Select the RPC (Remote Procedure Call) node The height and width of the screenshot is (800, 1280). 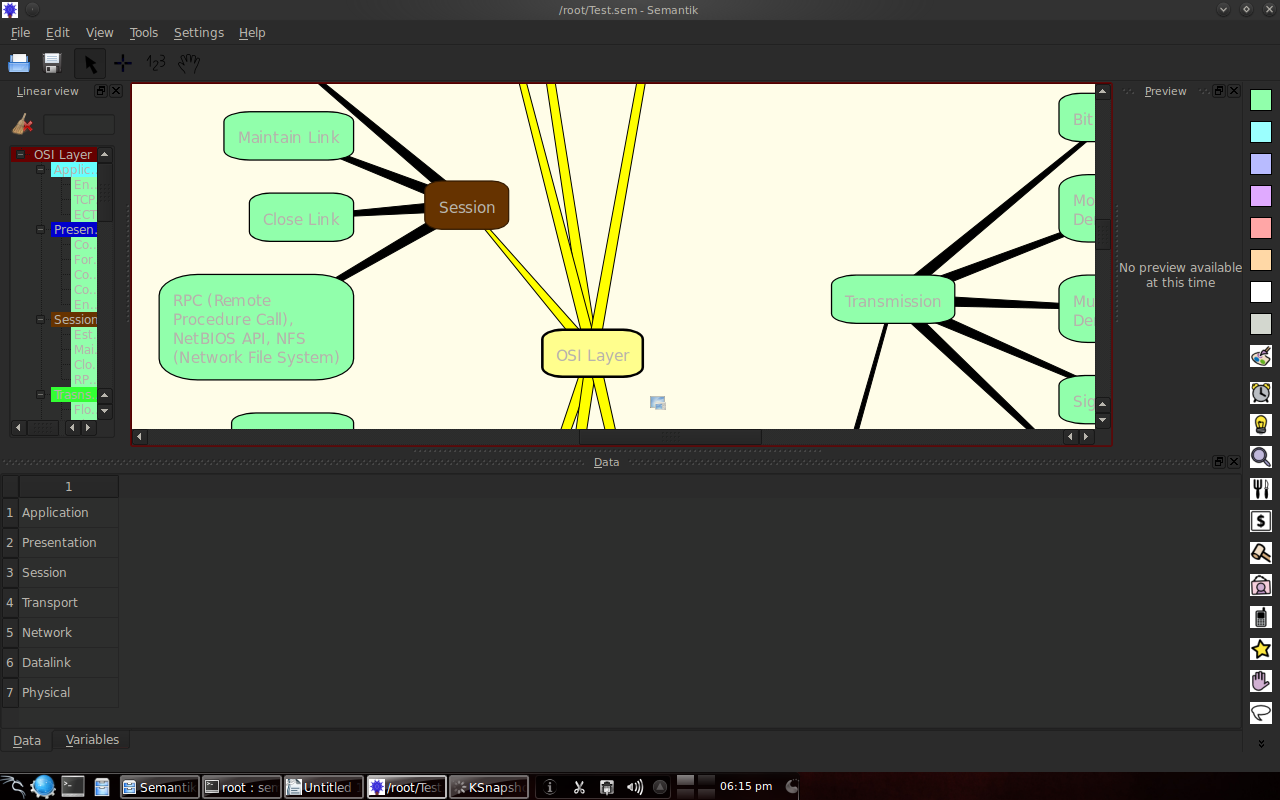click(257, 328)
